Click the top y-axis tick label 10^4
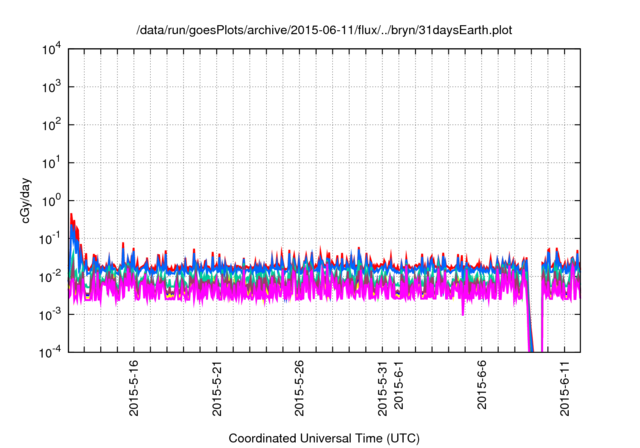 click(50, 49)
